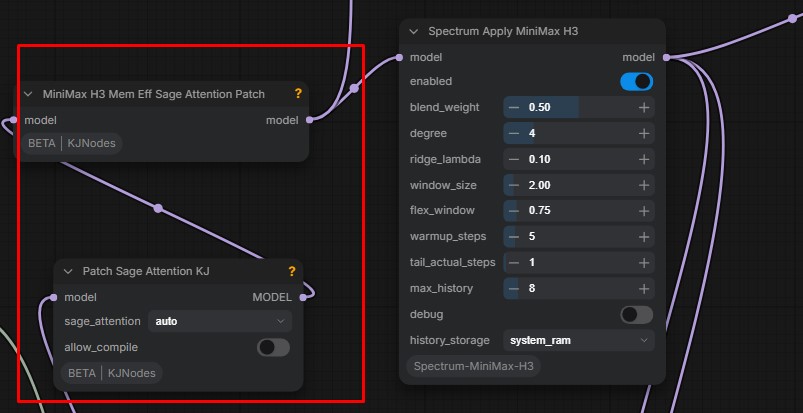Increase the degree value
Image resolution: width=803 pixels, height=413 pixels.
644,133
